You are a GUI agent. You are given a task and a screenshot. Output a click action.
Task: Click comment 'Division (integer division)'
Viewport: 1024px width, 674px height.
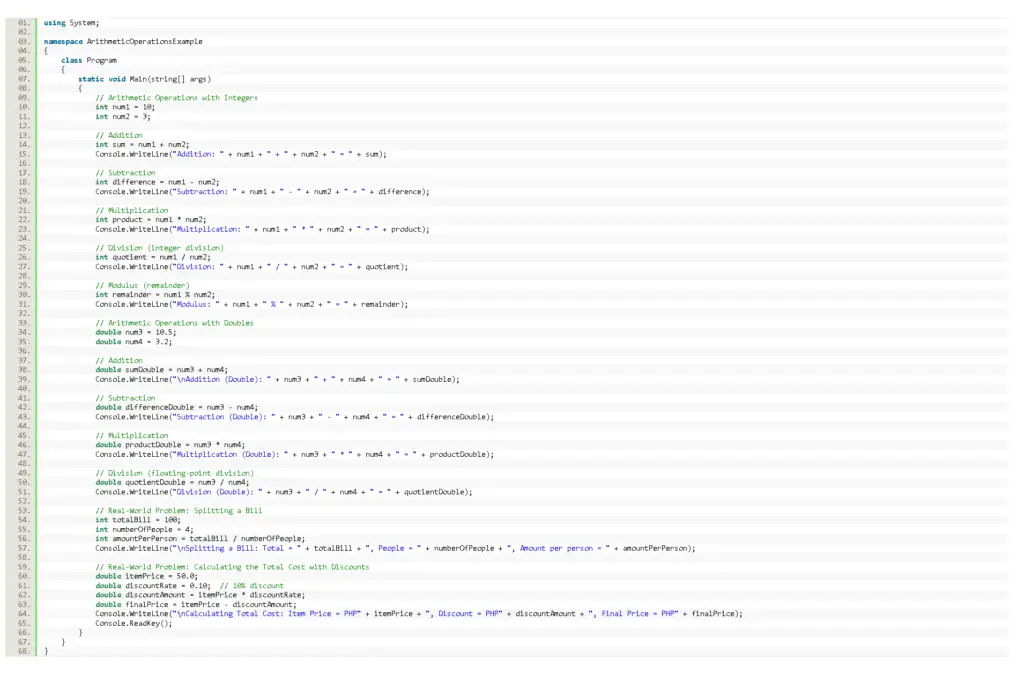tap(159, 248)
